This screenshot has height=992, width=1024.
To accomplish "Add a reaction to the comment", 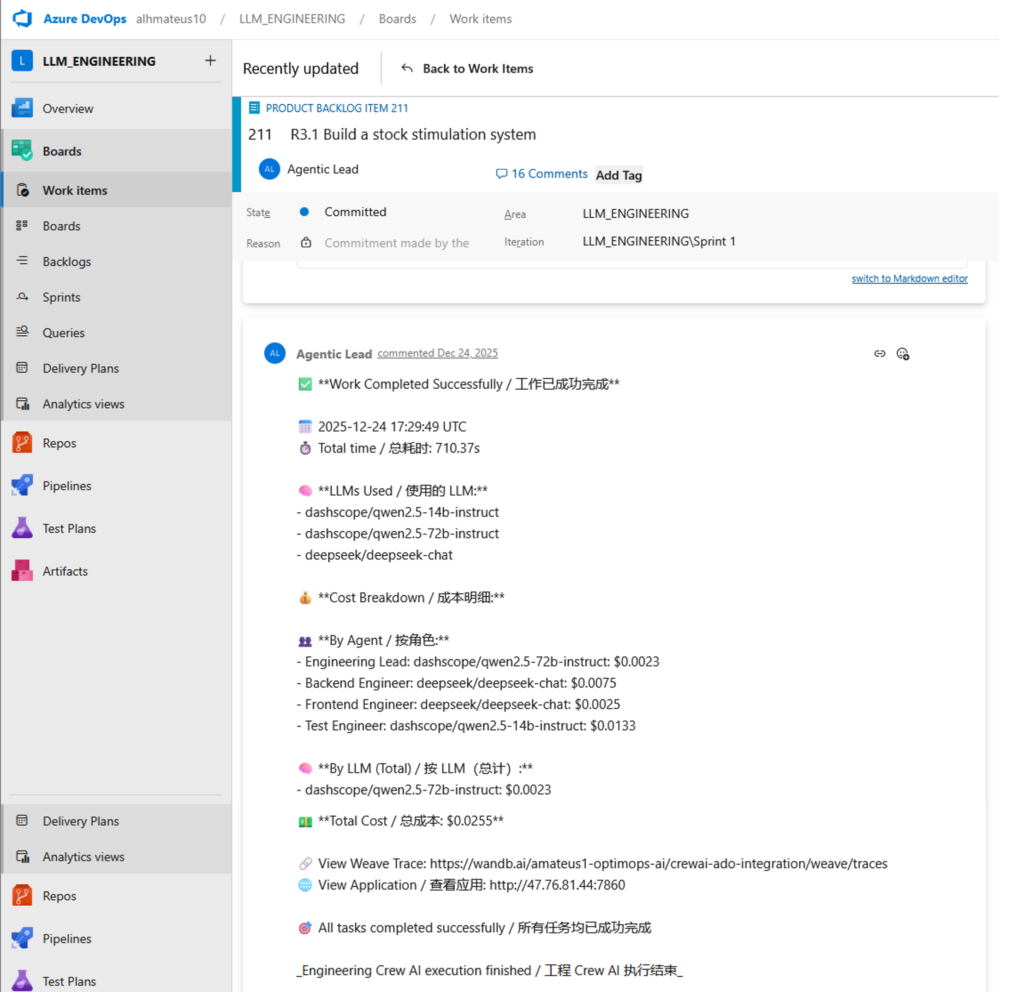I will tap(903, 353).
